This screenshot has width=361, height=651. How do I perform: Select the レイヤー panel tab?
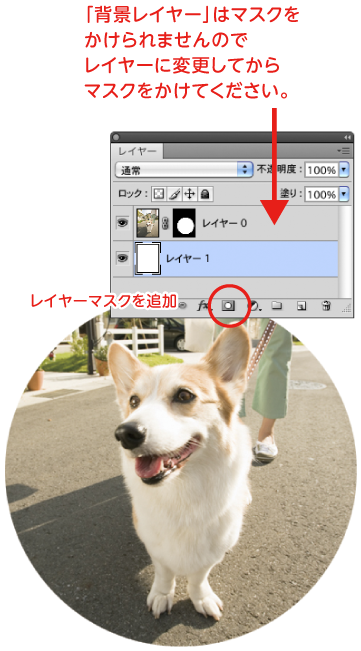point(137,151)
